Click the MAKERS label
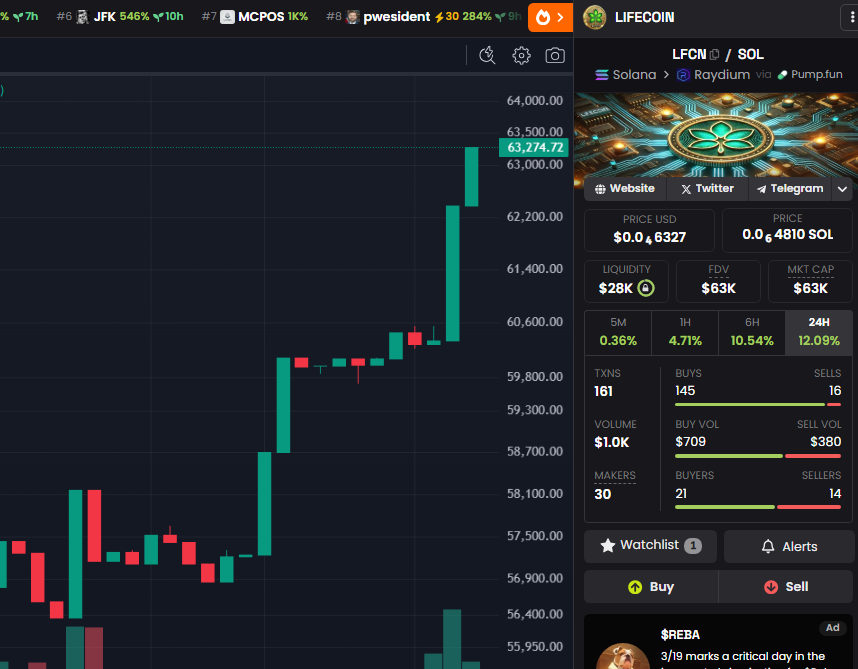 [x=615, y=475]
